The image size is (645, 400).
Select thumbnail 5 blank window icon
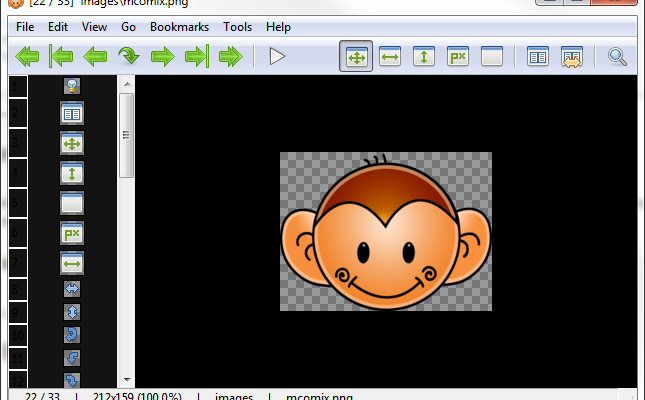coord(72,203)
